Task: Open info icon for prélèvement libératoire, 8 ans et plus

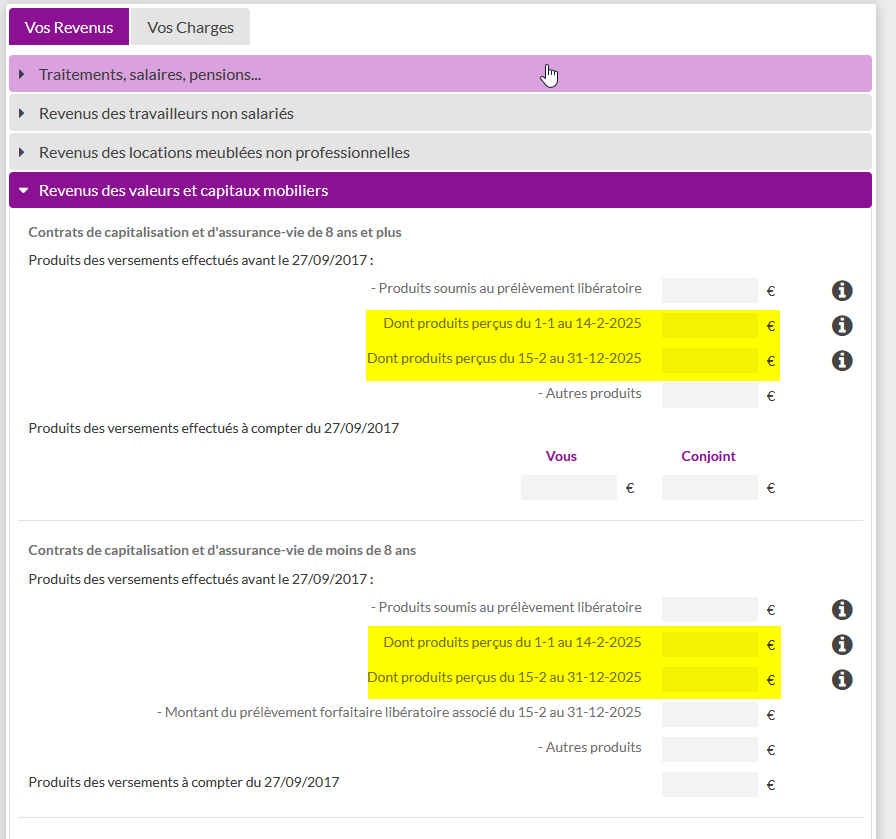Action: [842, 291]
